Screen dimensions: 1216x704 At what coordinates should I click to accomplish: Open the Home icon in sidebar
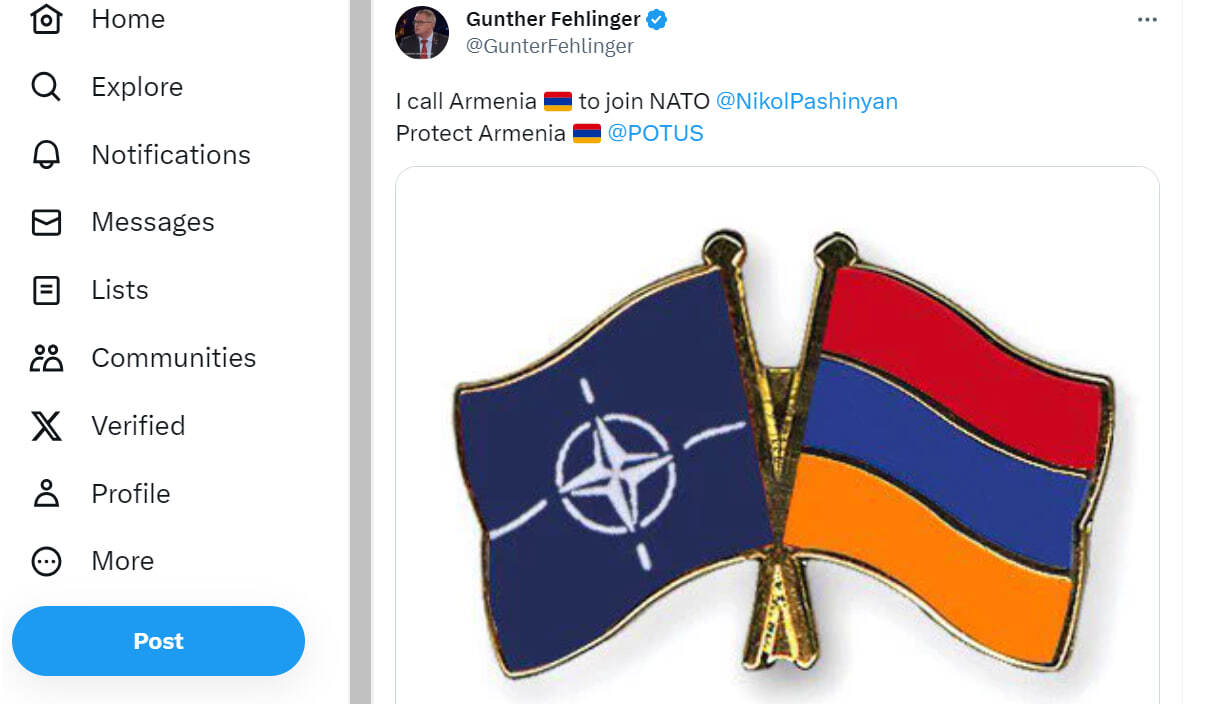46,19
